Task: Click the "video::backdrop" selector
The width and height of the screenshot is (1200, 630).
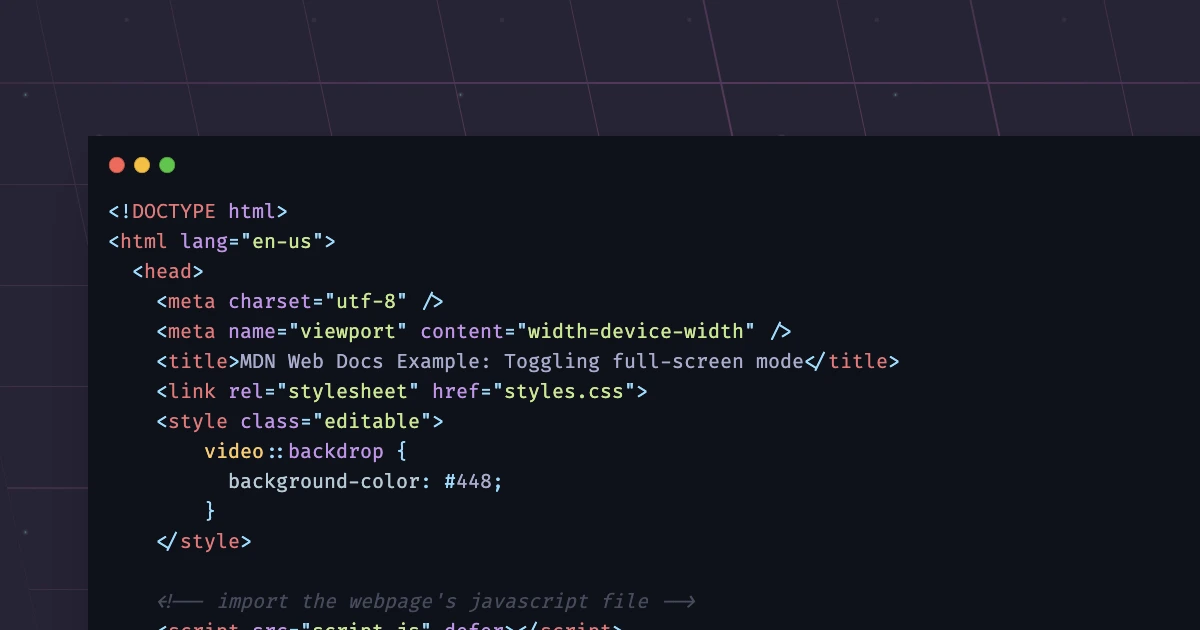Action: click(294, 451)
